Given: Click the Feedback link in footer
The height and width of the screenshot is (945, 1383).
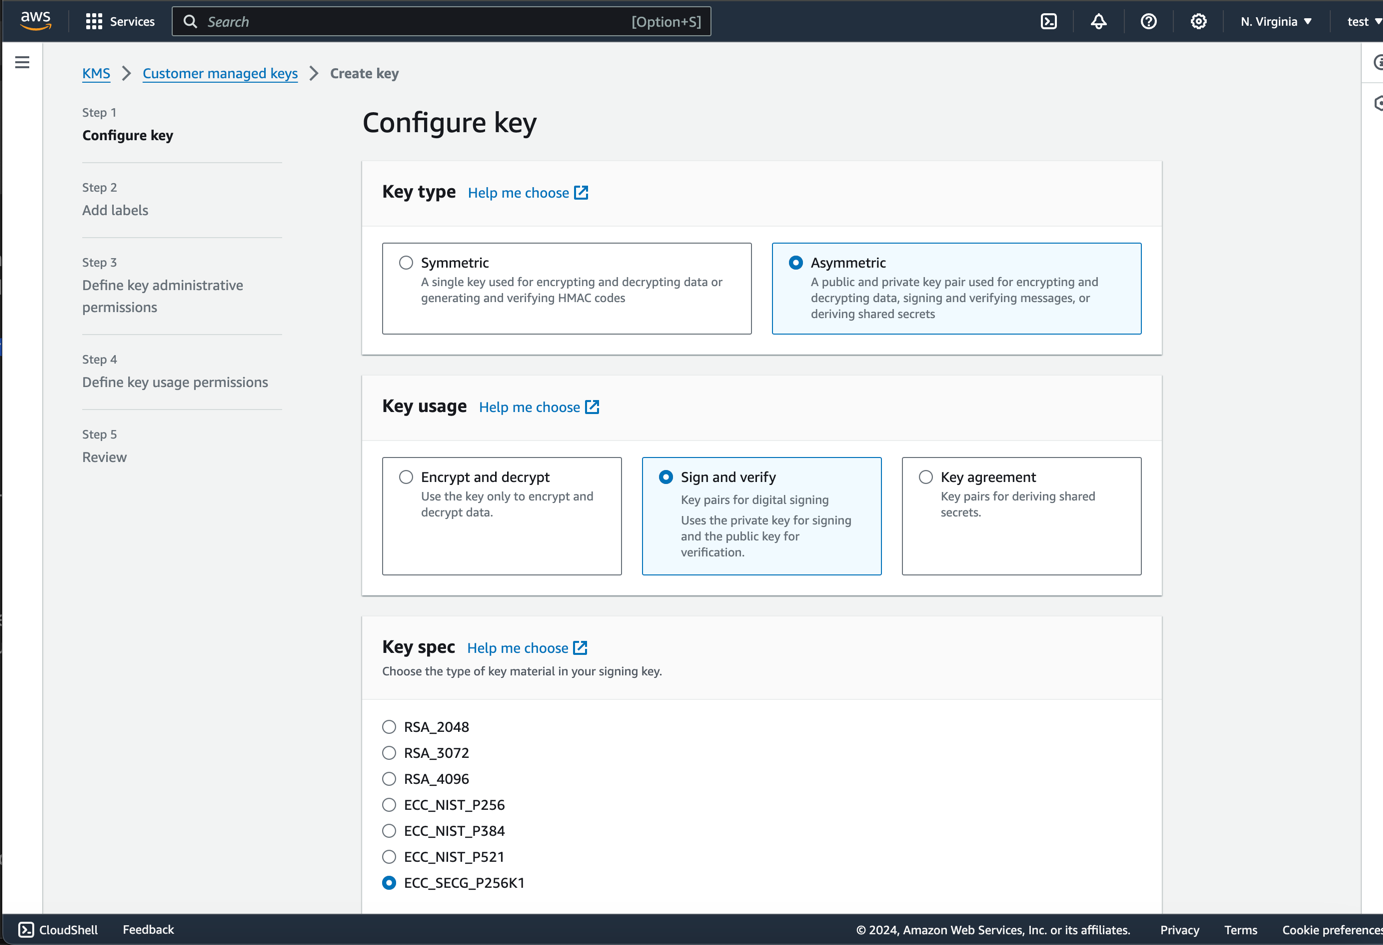Looking at the screenshot, I should tap(148, 930).
